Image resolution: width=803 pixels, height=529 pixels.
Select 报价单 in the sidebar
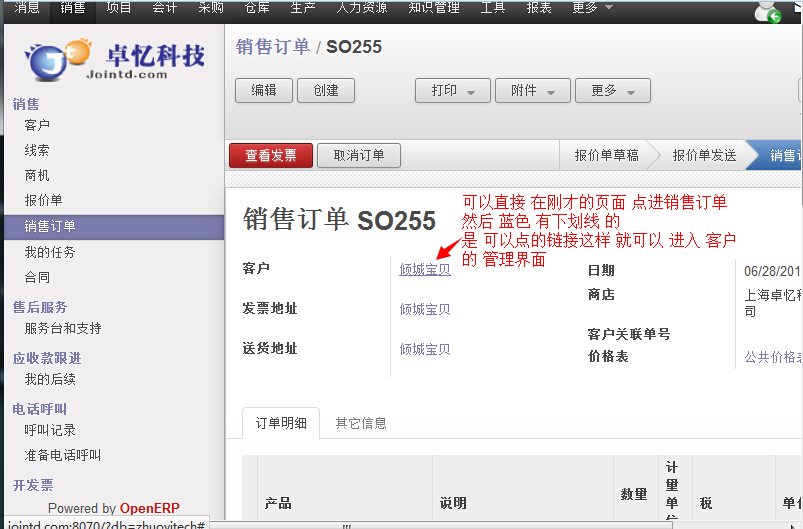[43, 200]
